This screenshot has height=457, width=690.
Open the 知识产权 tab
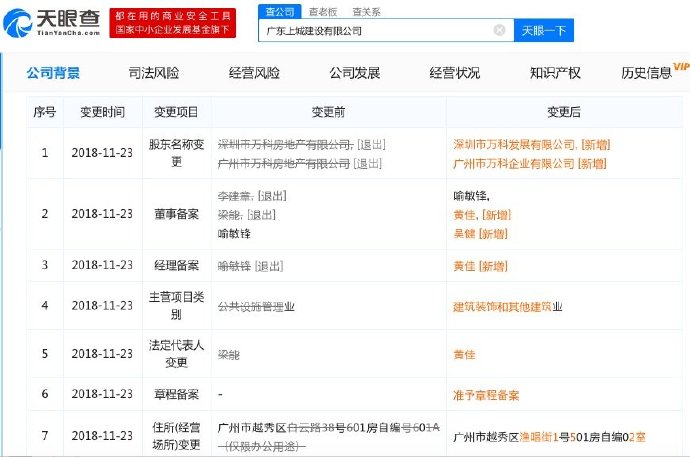coord(554,73)
